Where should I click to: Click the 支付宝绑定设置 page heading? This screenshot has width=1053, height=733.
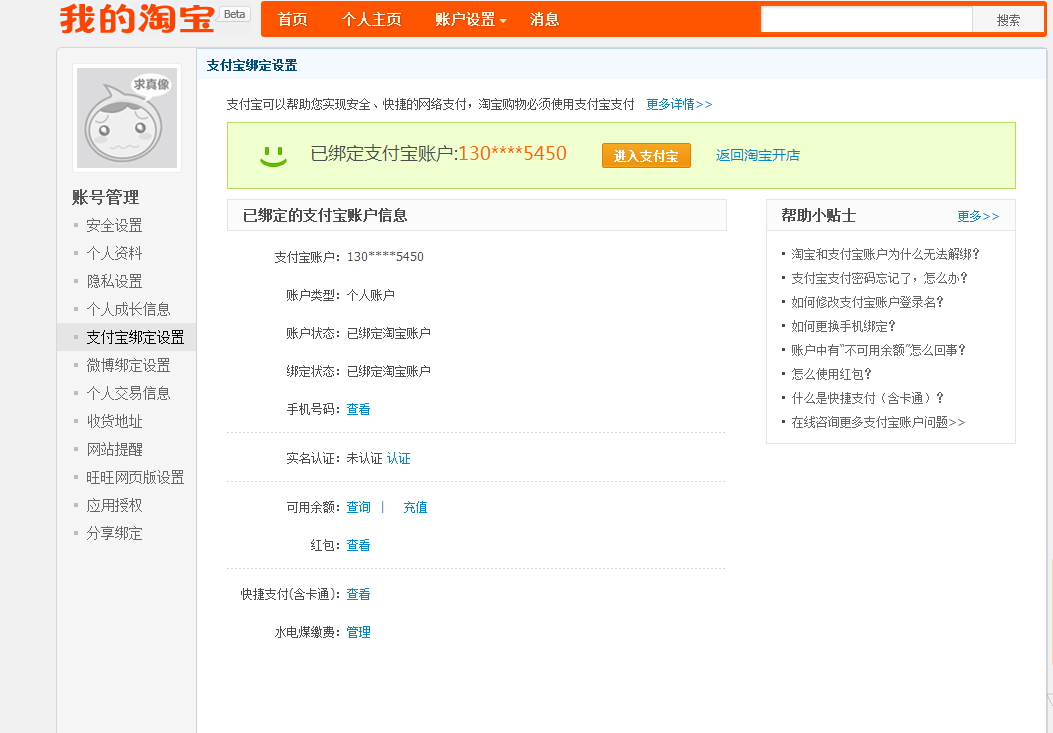click(252, 65)
